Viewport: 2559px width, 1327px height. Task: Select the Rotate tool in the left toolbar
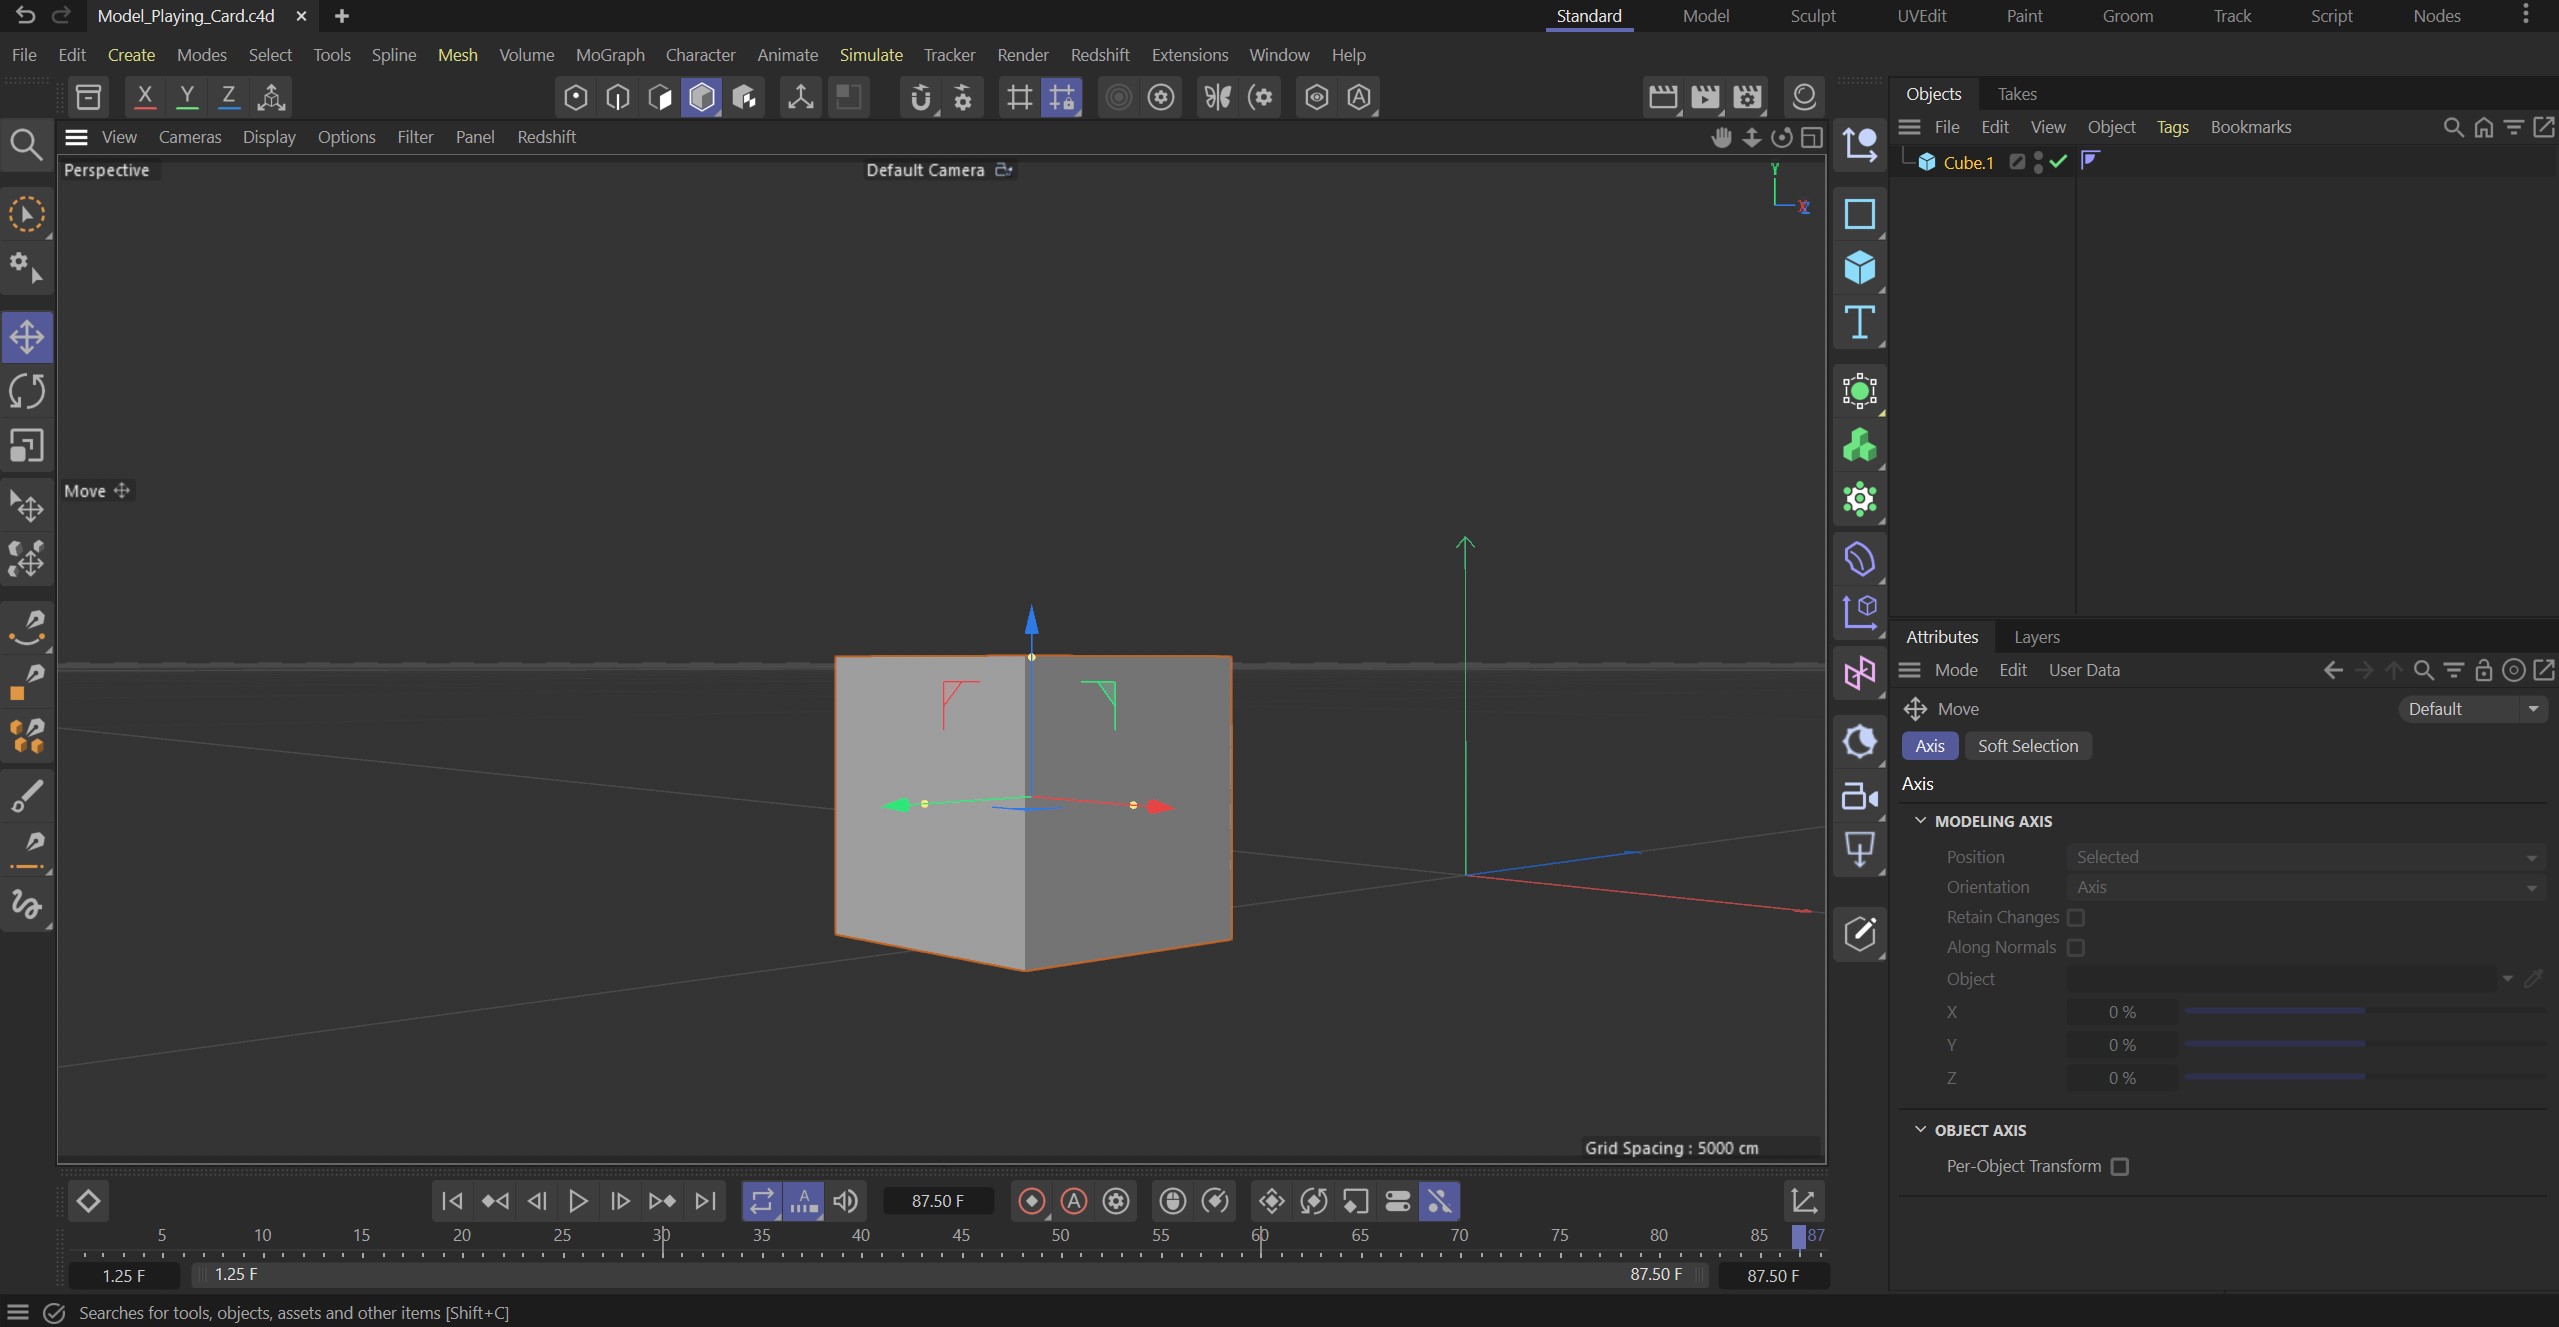click(x=27, y=391)
